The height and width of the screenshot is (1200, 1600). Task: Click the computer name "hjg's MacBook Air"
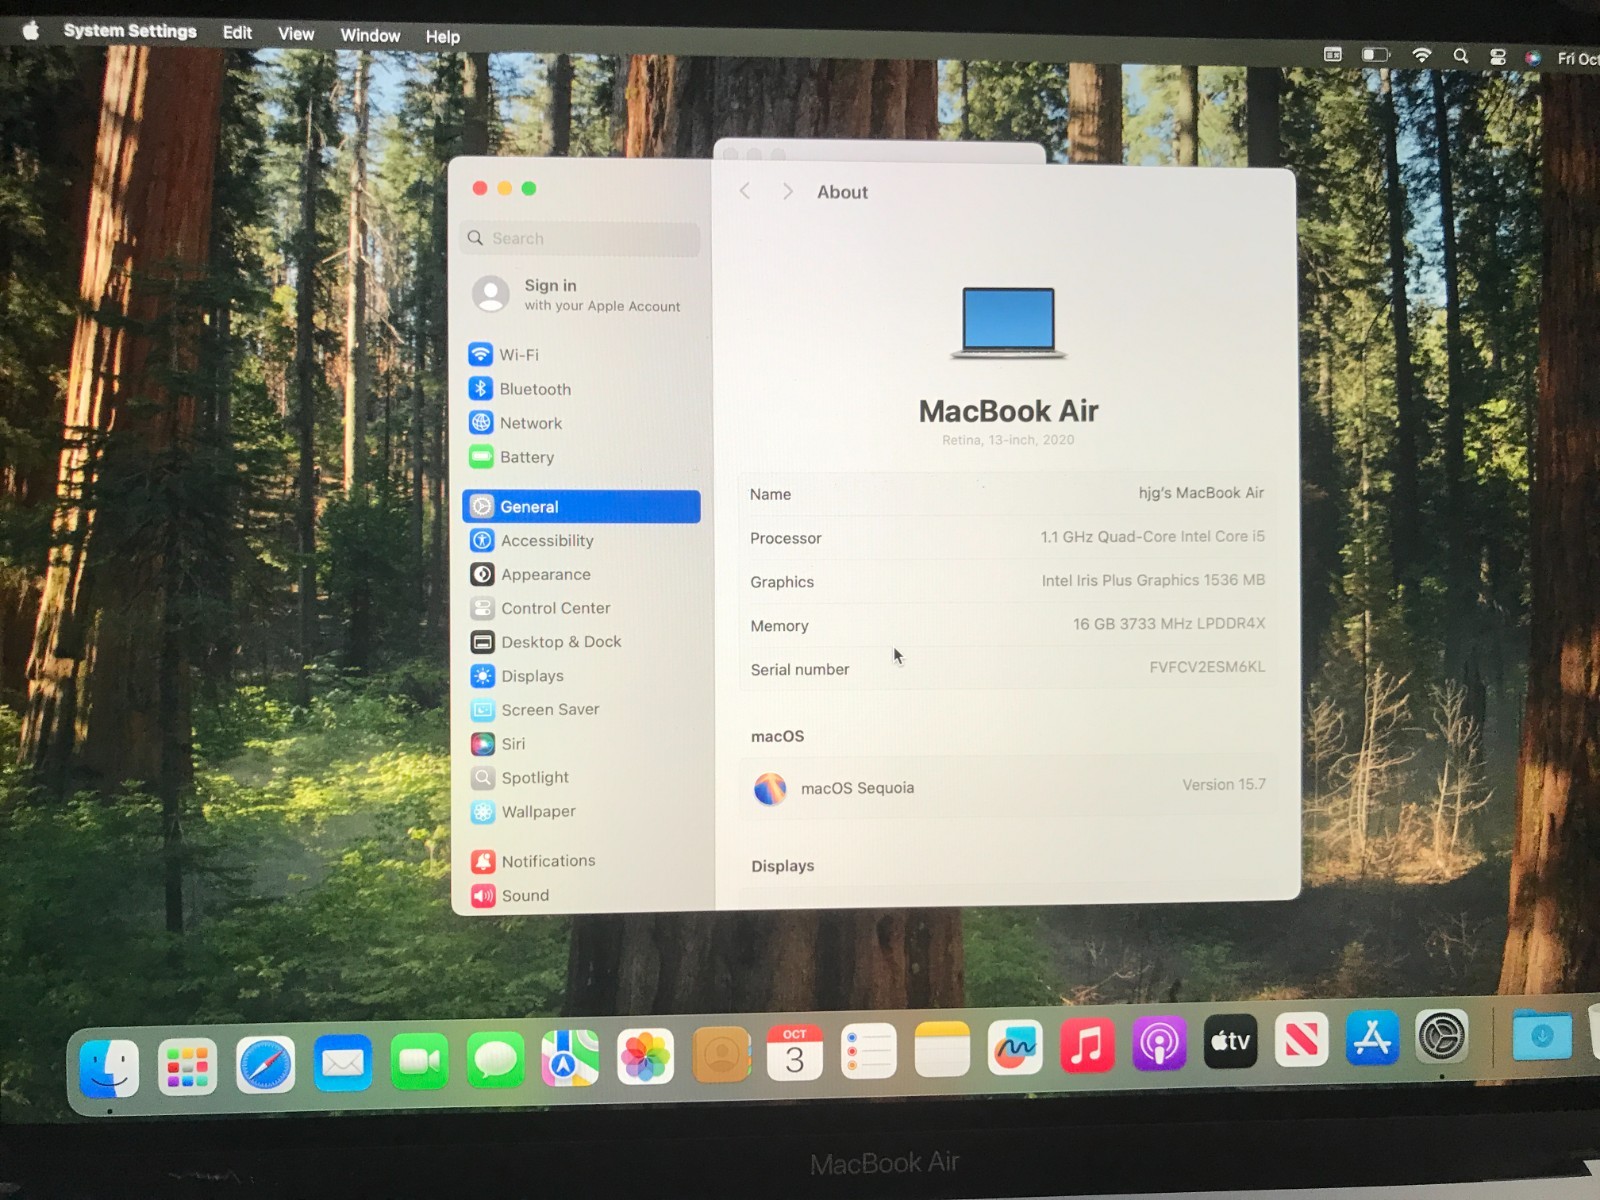(x=1201, y=493)
